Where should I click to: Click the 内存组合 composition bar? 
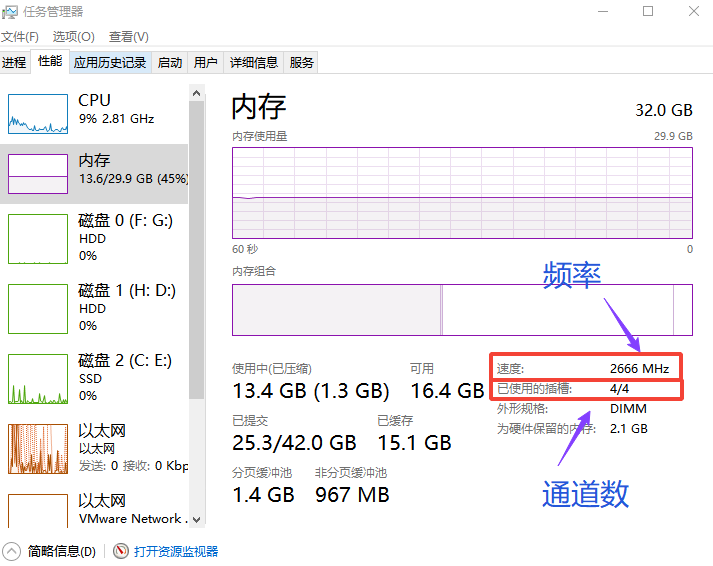tap(462, 310)
